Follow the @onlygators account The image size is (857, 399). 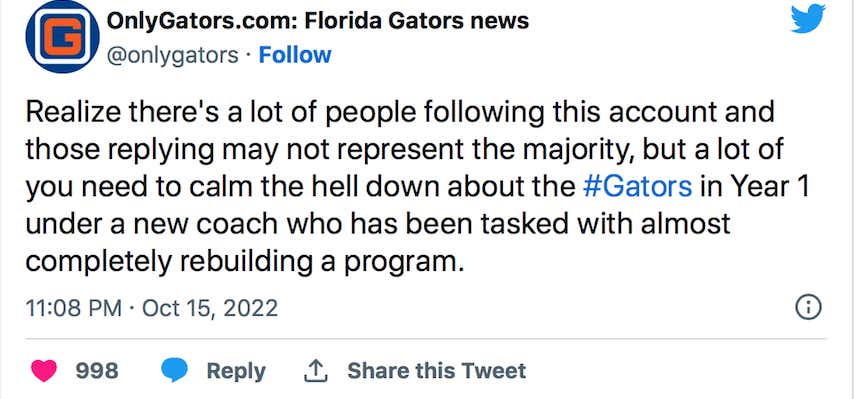click(295, 55)
